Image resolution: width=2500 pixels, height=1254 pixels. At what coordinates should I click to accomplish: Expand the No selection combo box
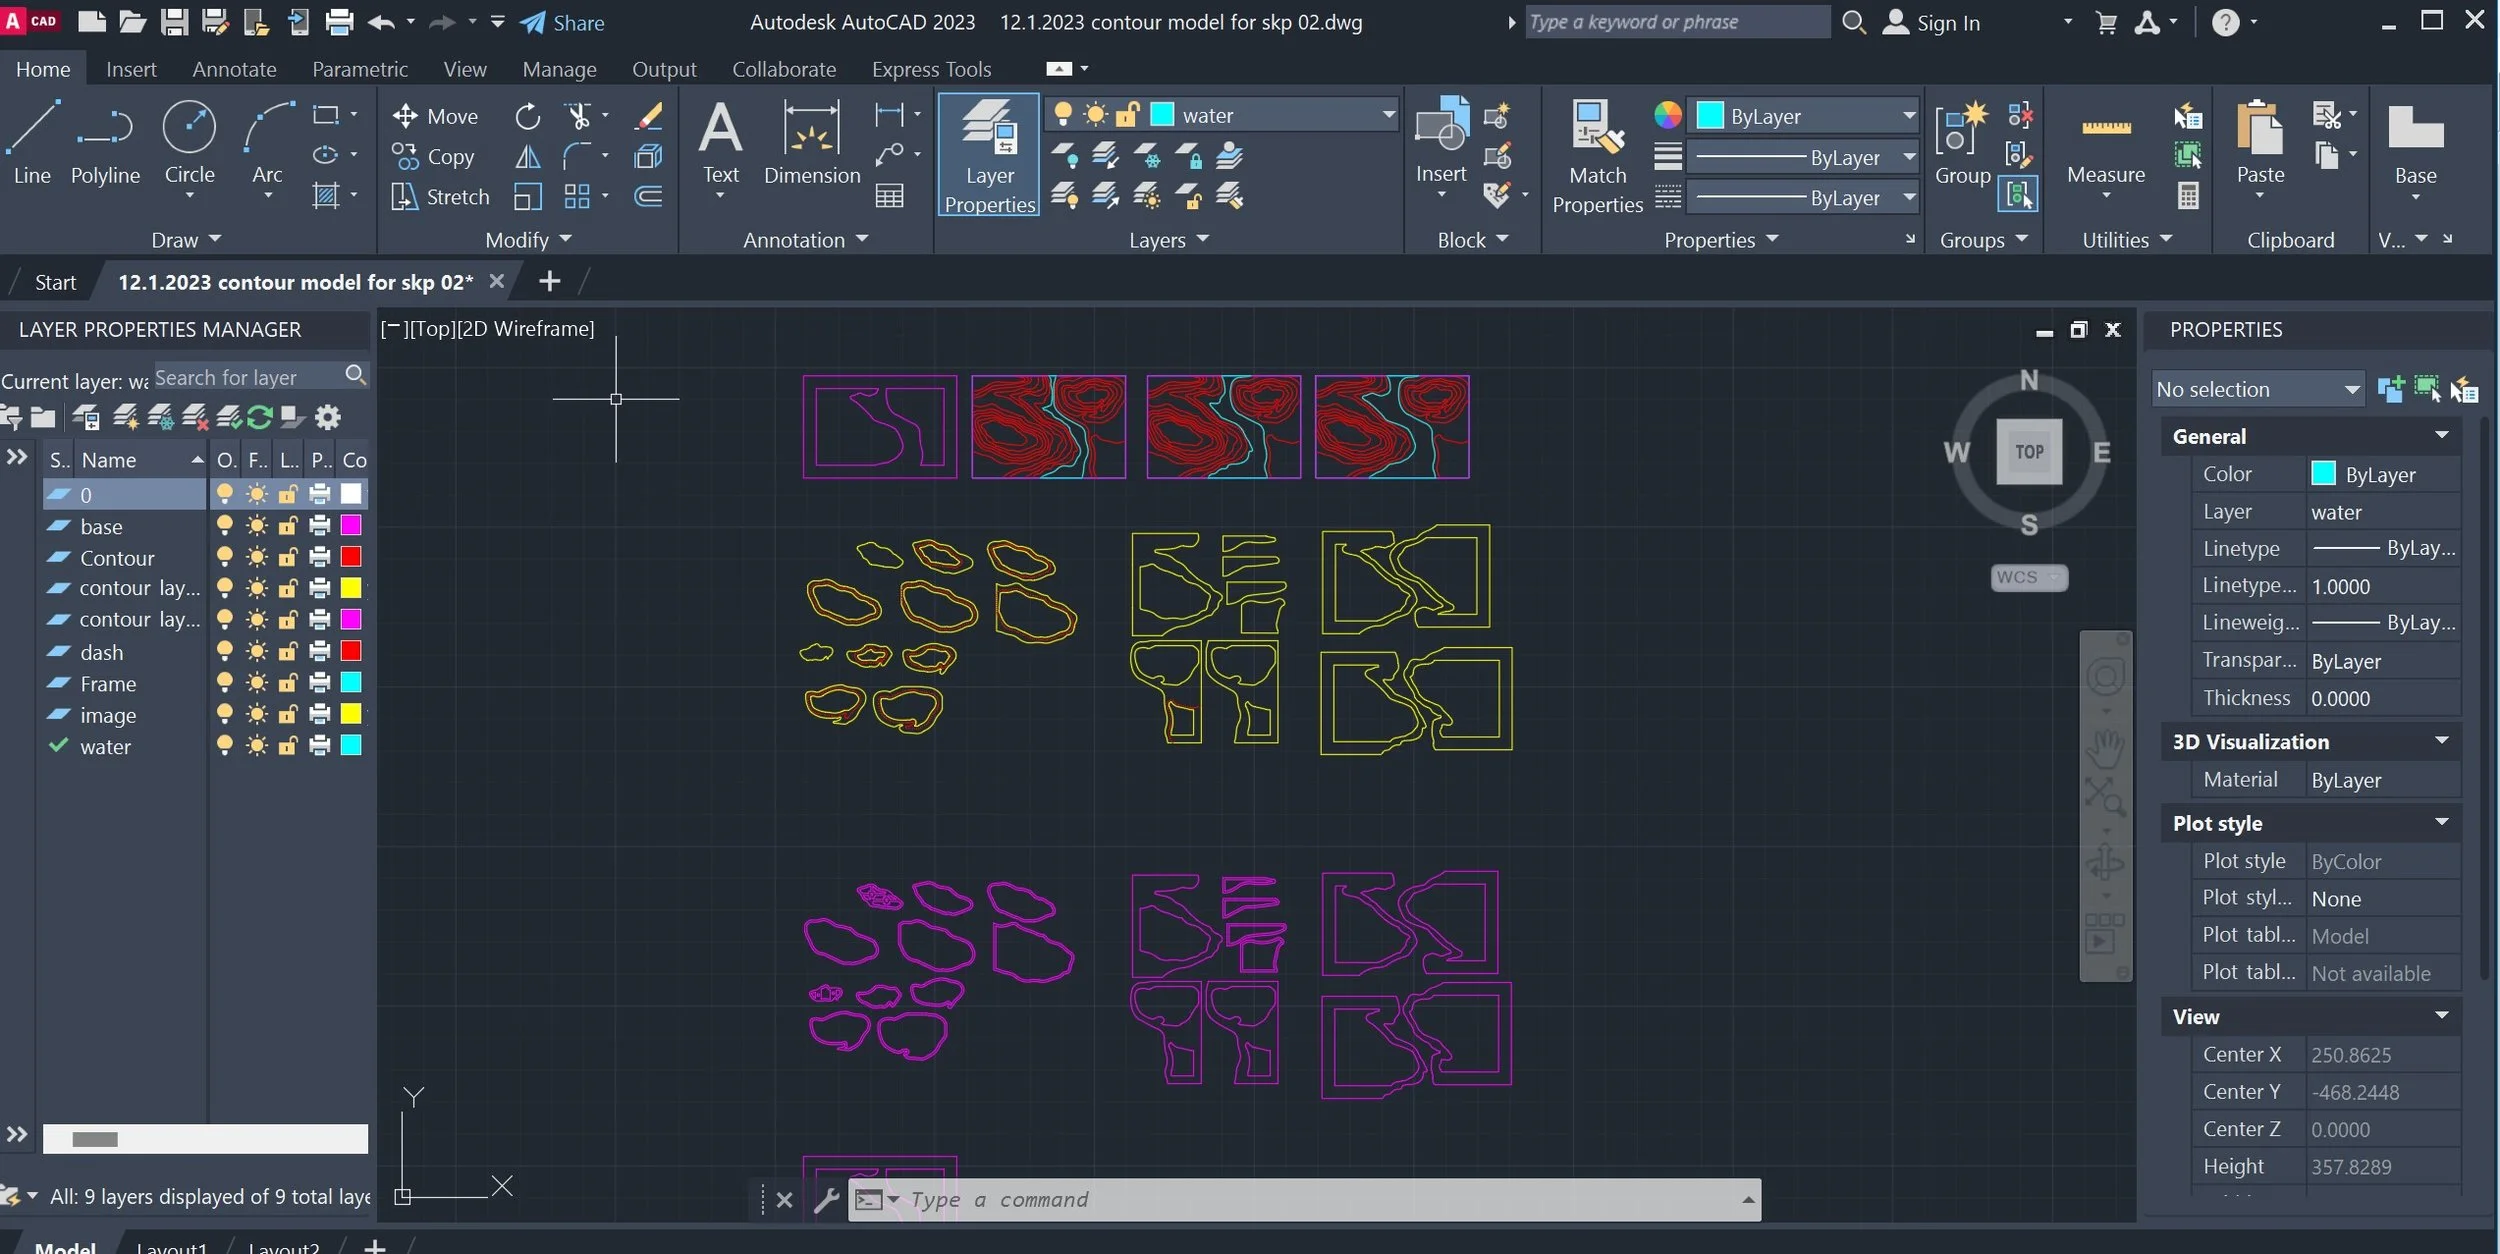click(2350, 390)
